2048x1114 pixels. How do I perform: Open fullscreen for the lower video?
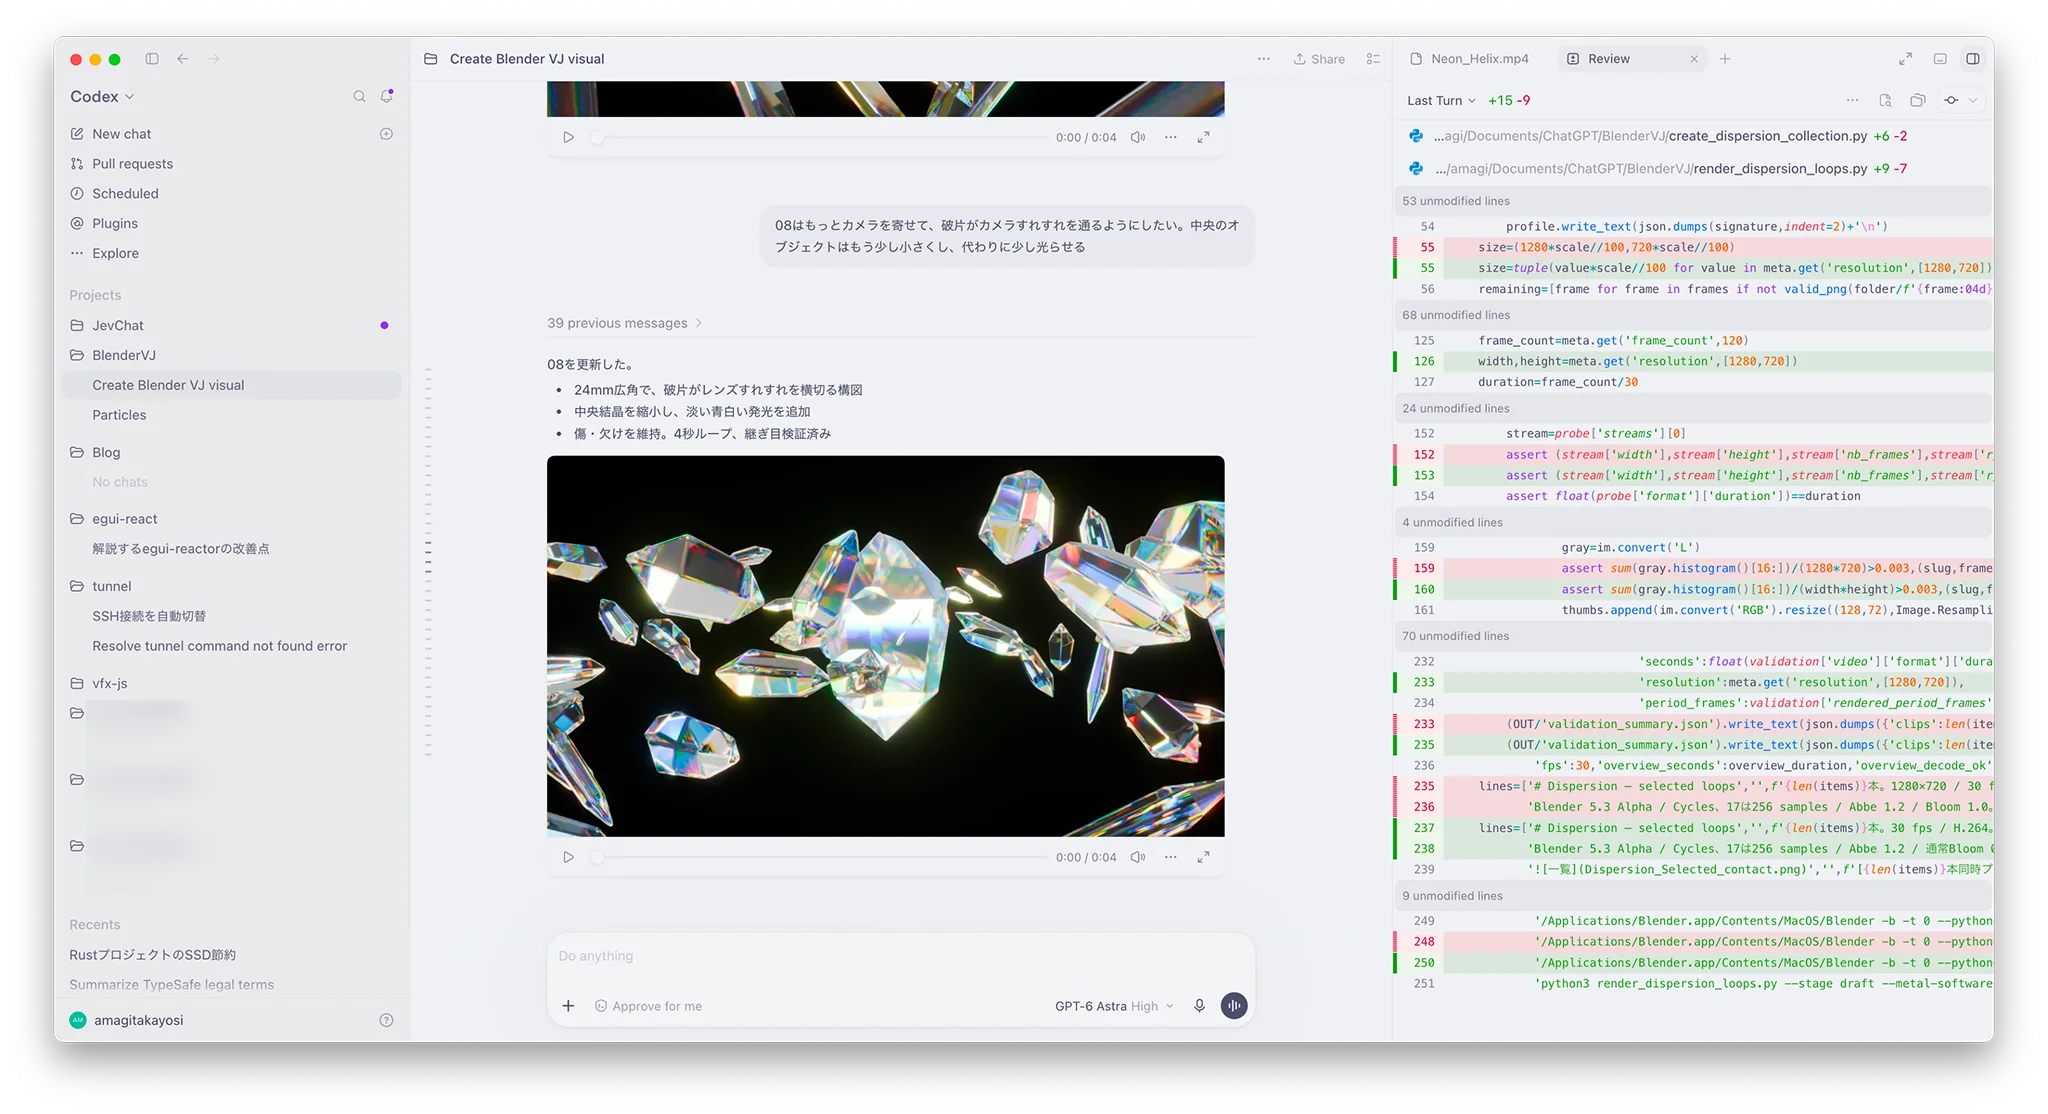pos(1204,857)
